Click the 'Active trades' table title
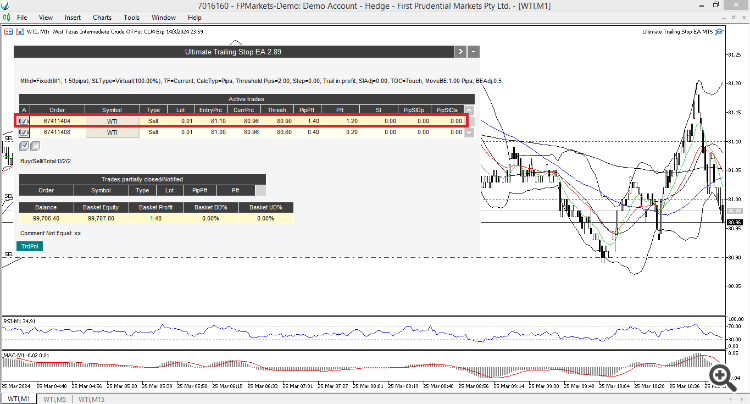This screenshot has width=750, height=404. [x=246, y=99]
